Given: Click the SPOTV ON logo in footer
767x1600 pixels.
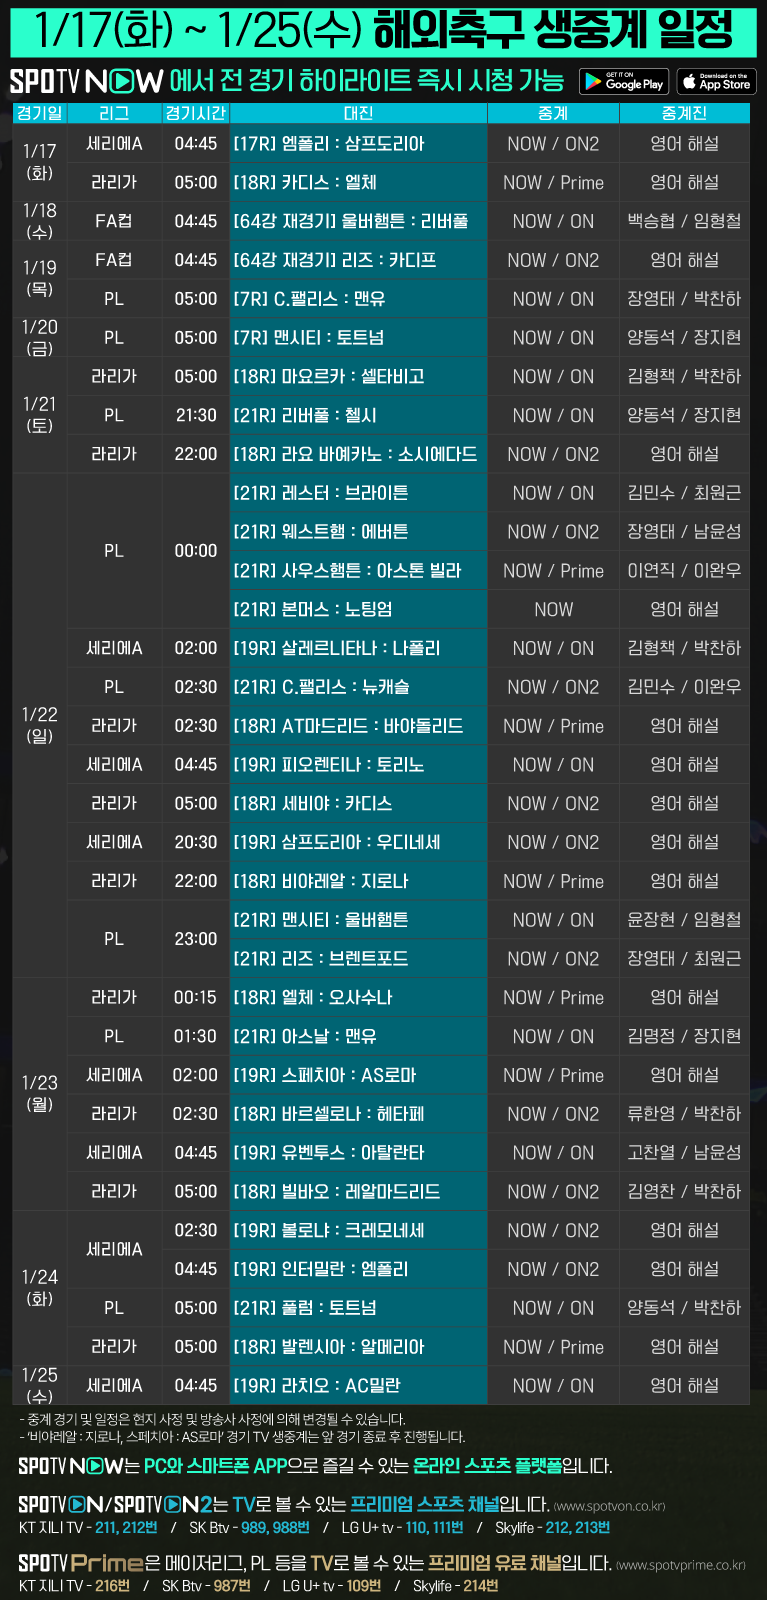Looking at the screenshot, I should 62,1505.
